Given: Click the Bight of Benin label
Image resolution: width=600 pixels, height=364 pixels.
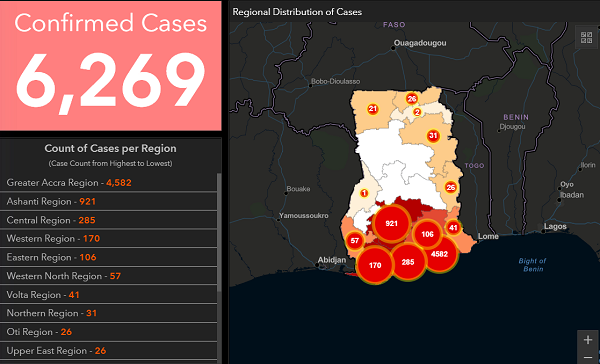Looking at the screenshot, I should pyautogui.click(x=532, y=265).
